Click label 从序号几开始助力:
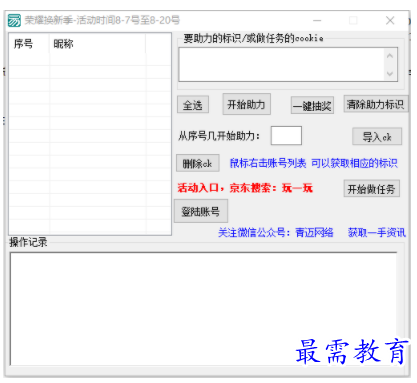The image size is (417, 383). click(219, 136)
